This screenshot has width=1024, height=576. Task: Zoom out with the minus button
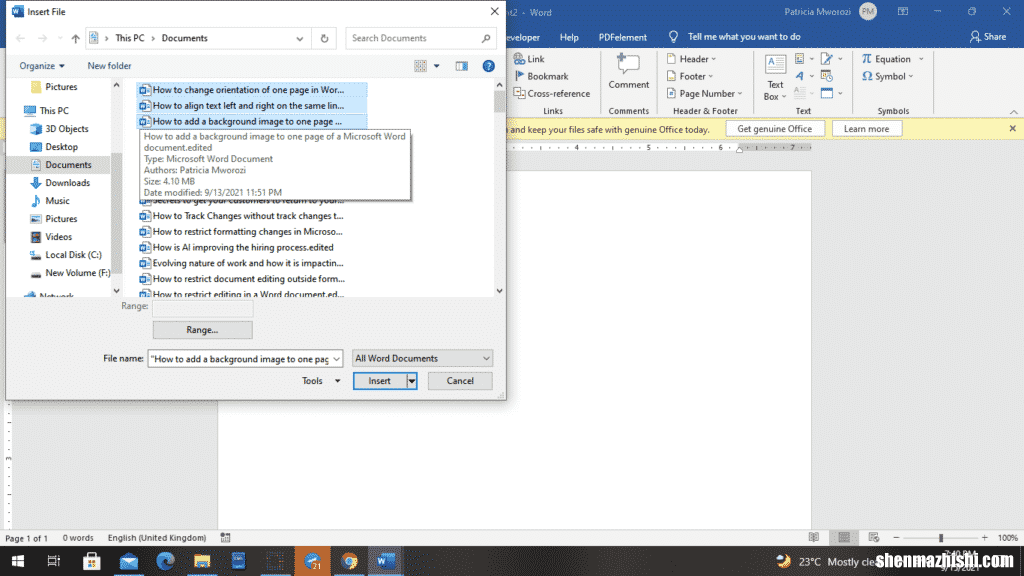897,537
